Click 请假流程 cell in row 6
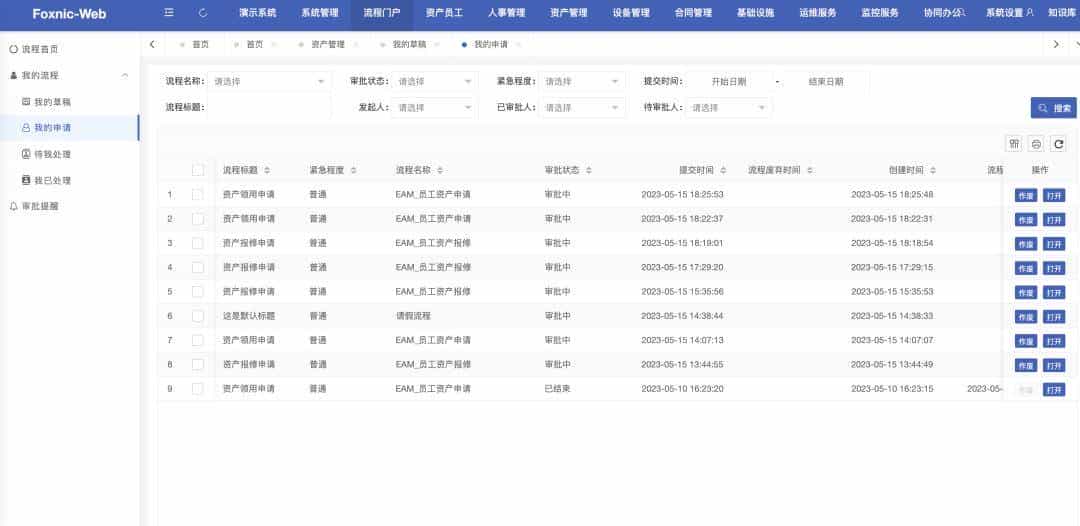This screenshot has height=526, width=1080. (x=413, y=316)
